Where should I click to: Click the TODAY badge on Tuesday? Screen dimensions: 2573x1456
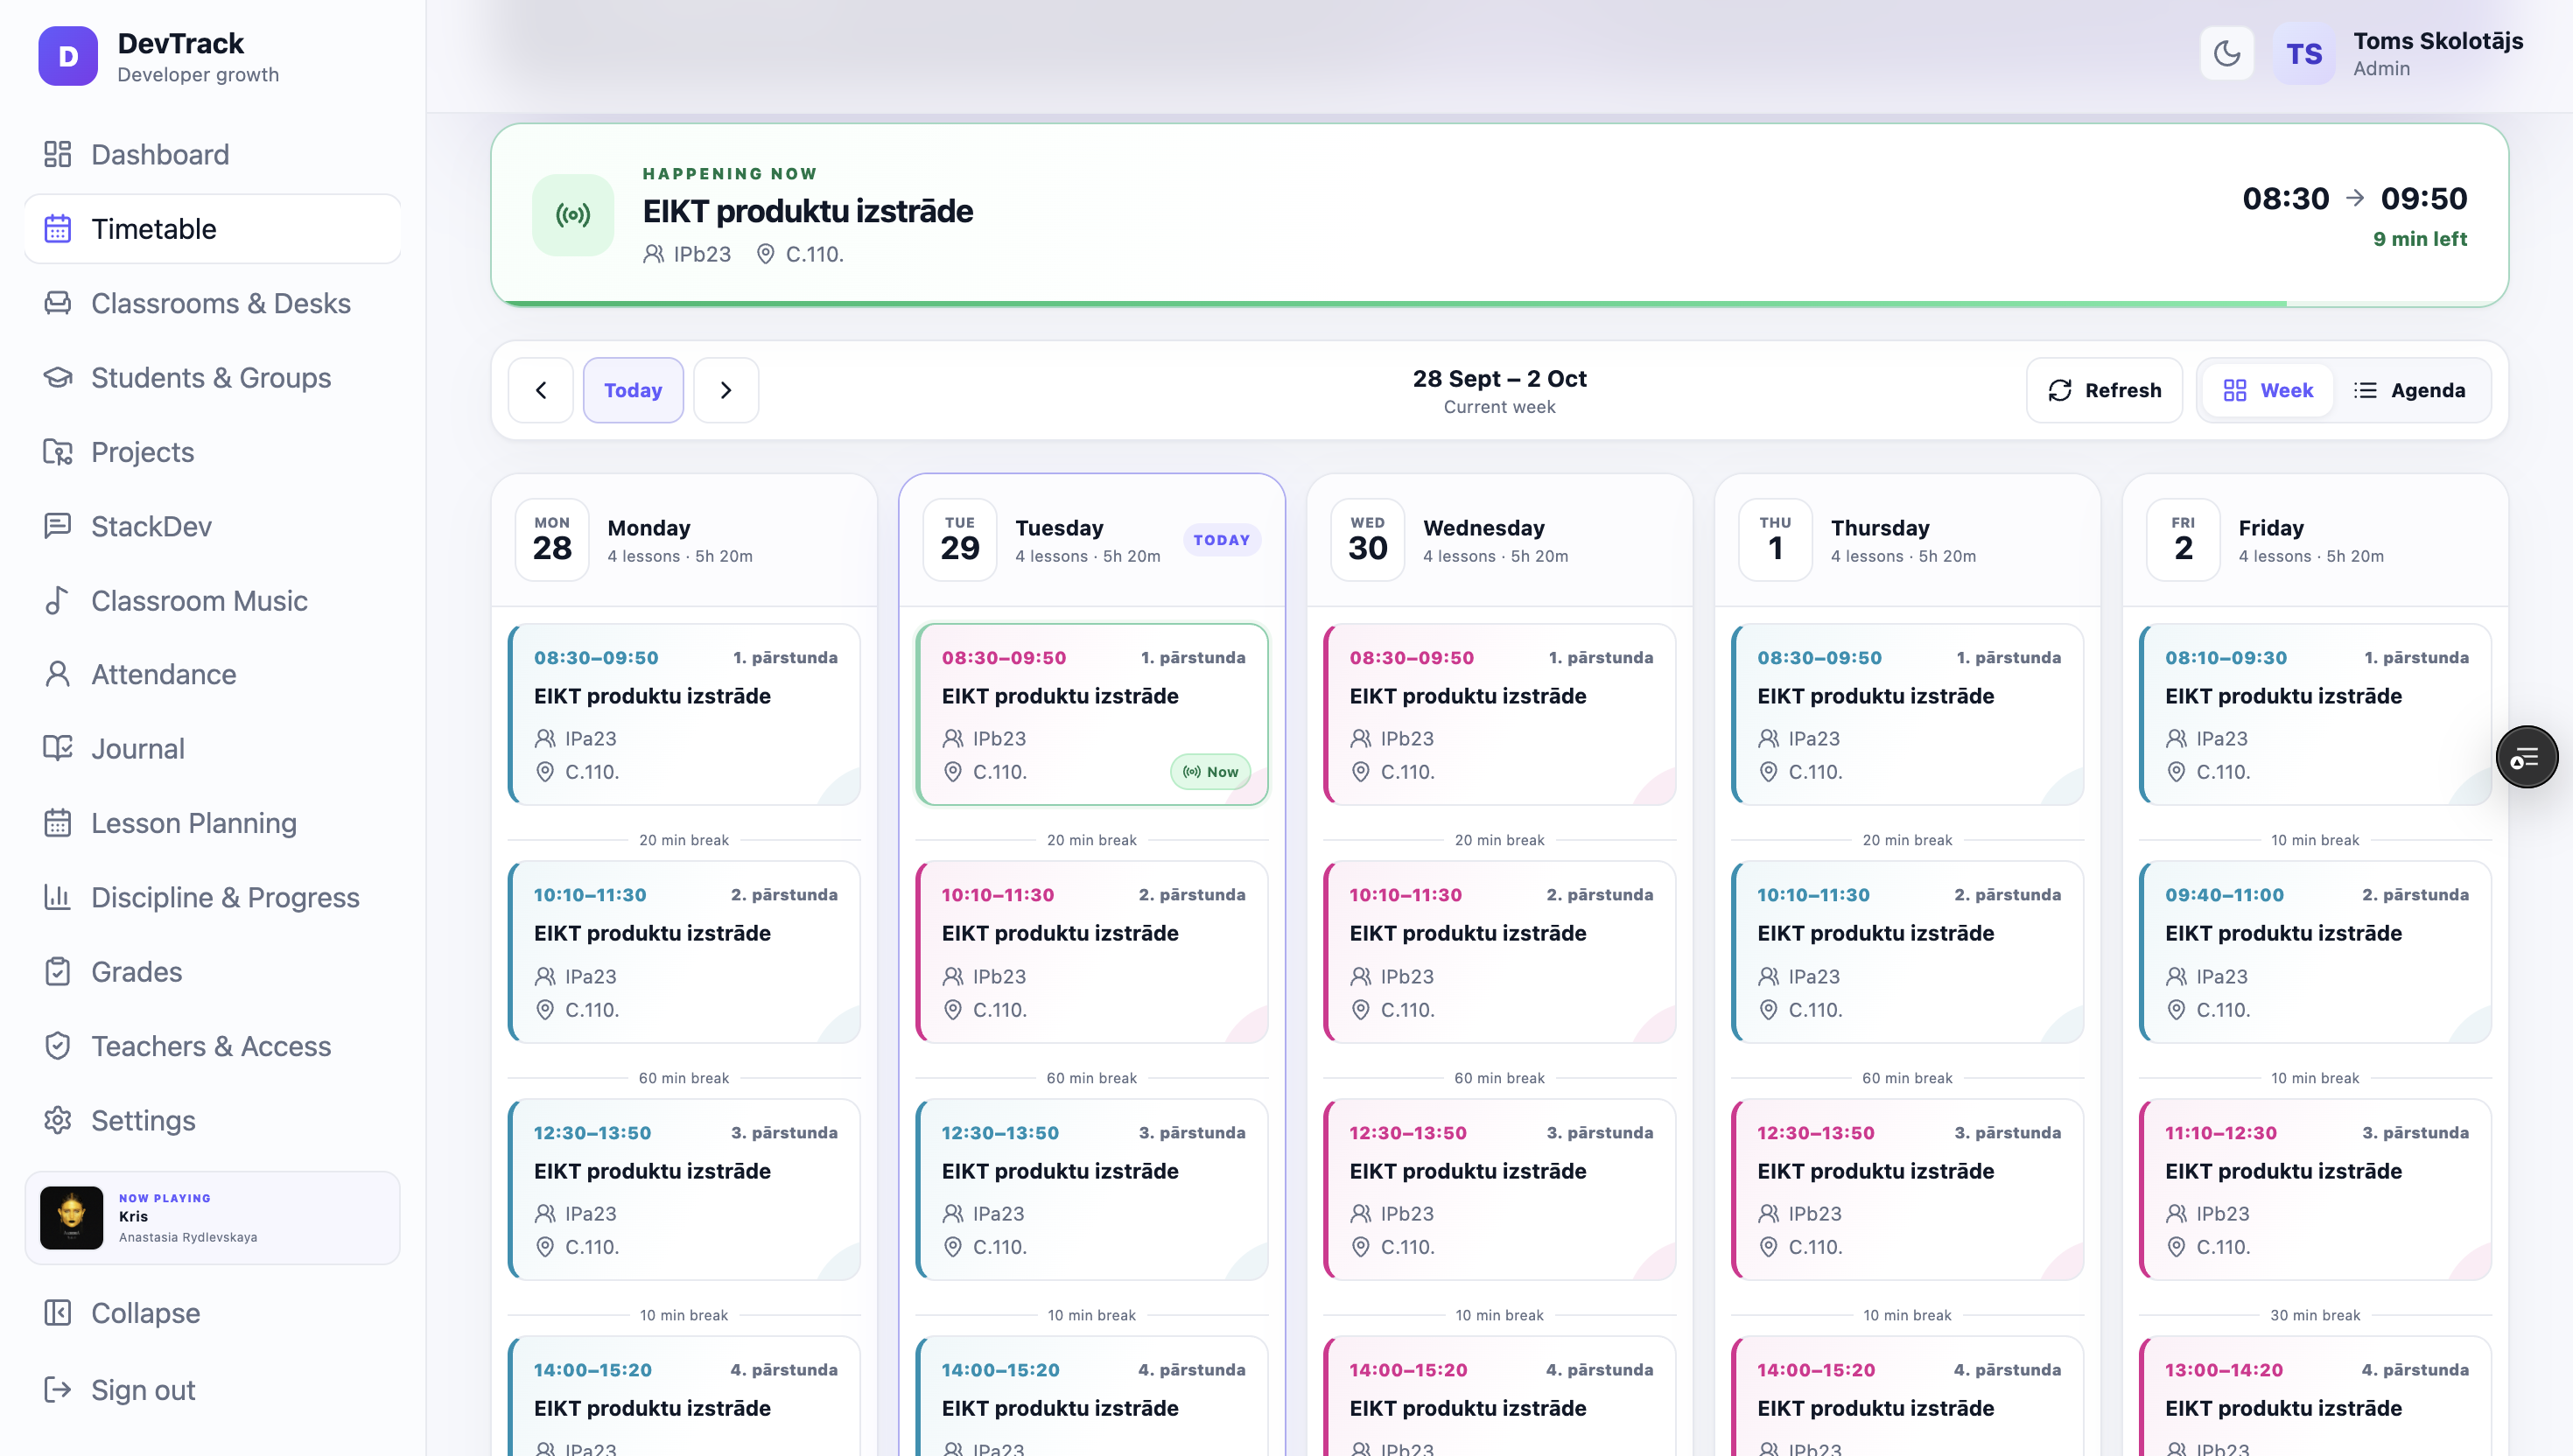tap(1221, 540)
